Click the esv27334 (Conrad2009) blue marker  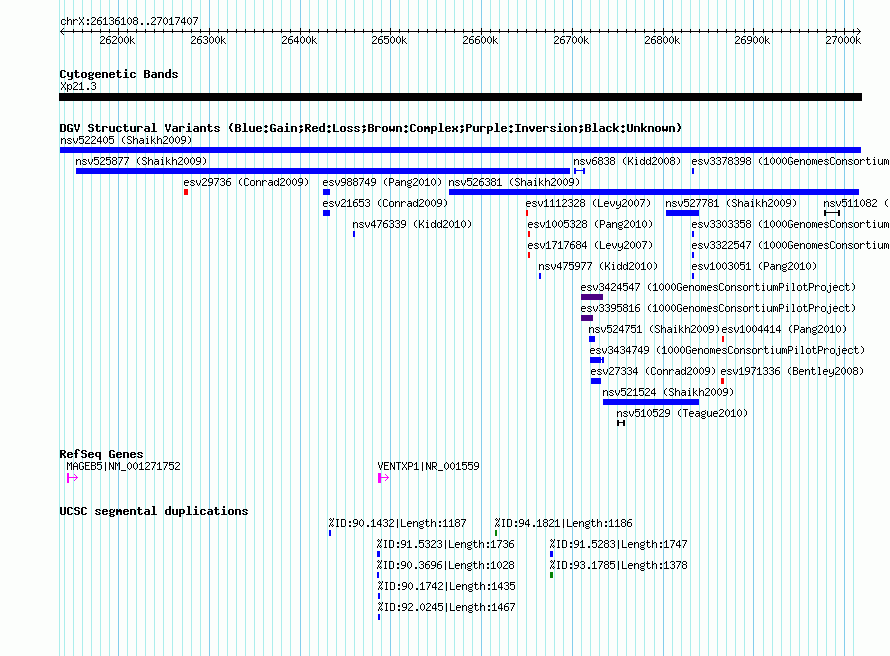click(x=595, y=381)
